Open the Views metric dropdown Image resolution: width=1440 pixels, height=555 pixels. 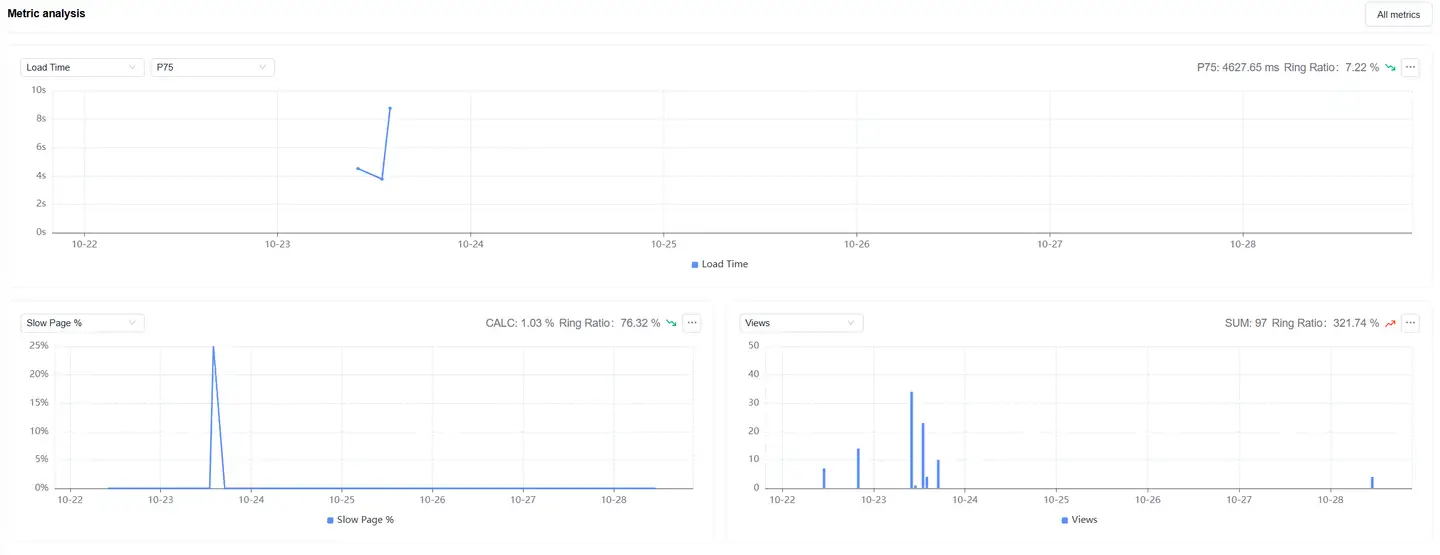(x=801, y=323)
